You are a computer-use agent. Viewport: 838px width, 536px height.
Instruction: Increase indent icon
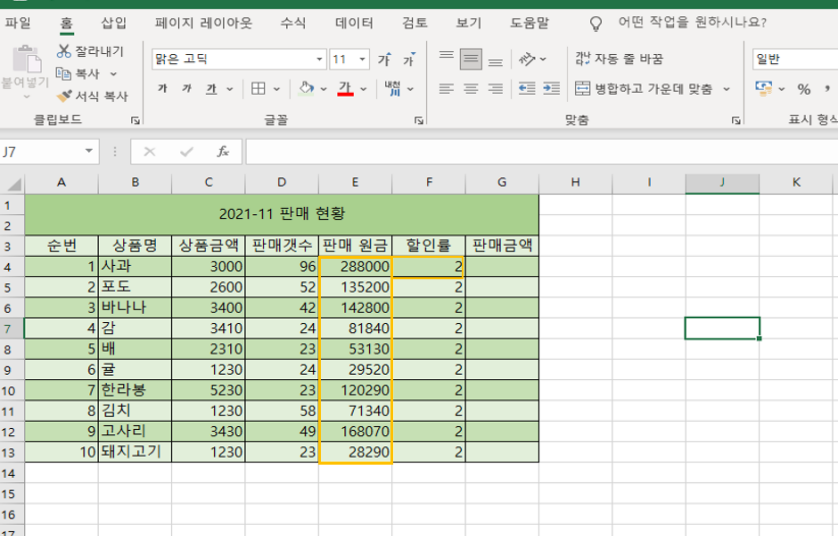coord(551,89)
